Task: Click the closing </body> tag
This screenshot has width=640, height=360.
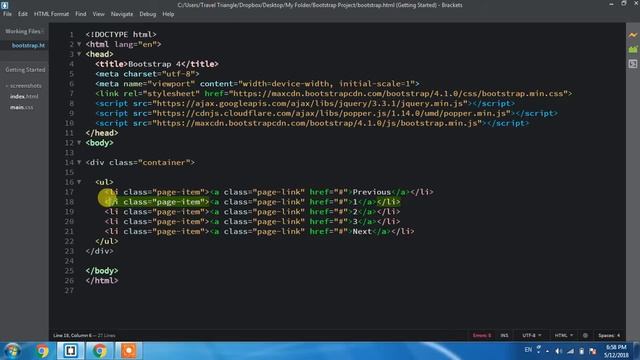Action: 102,271
